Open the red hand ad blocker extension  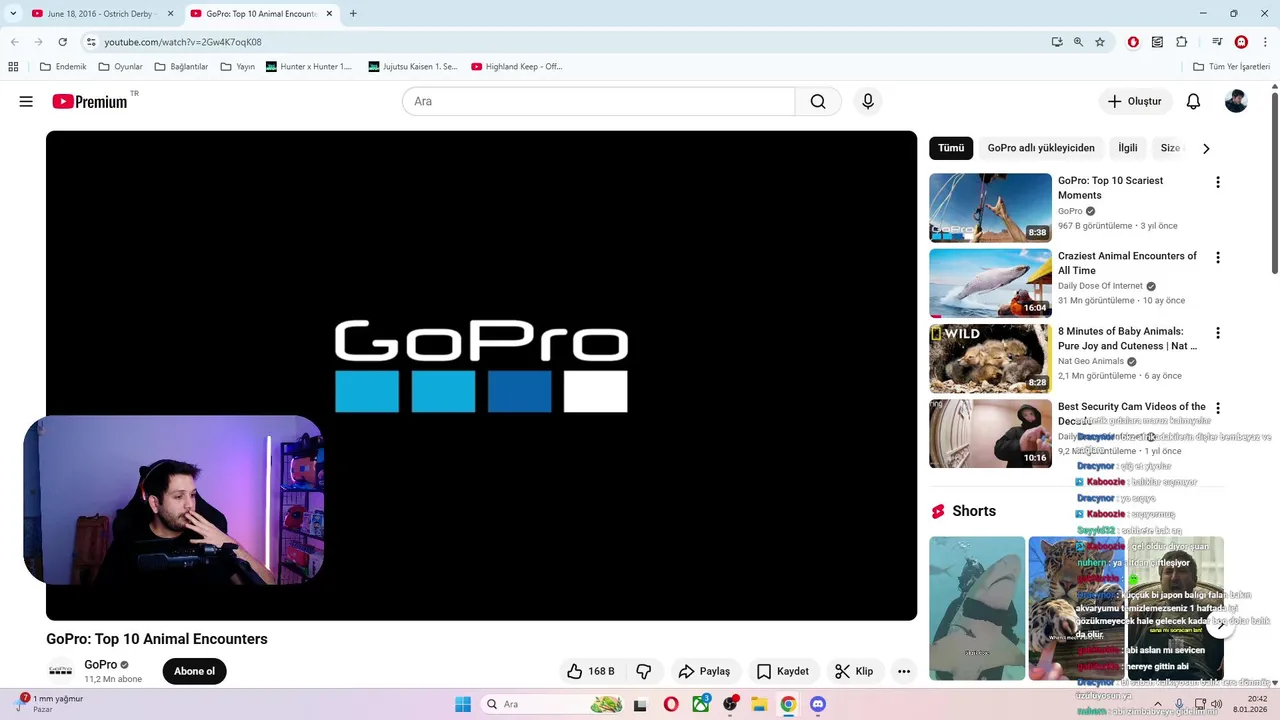1133,42
